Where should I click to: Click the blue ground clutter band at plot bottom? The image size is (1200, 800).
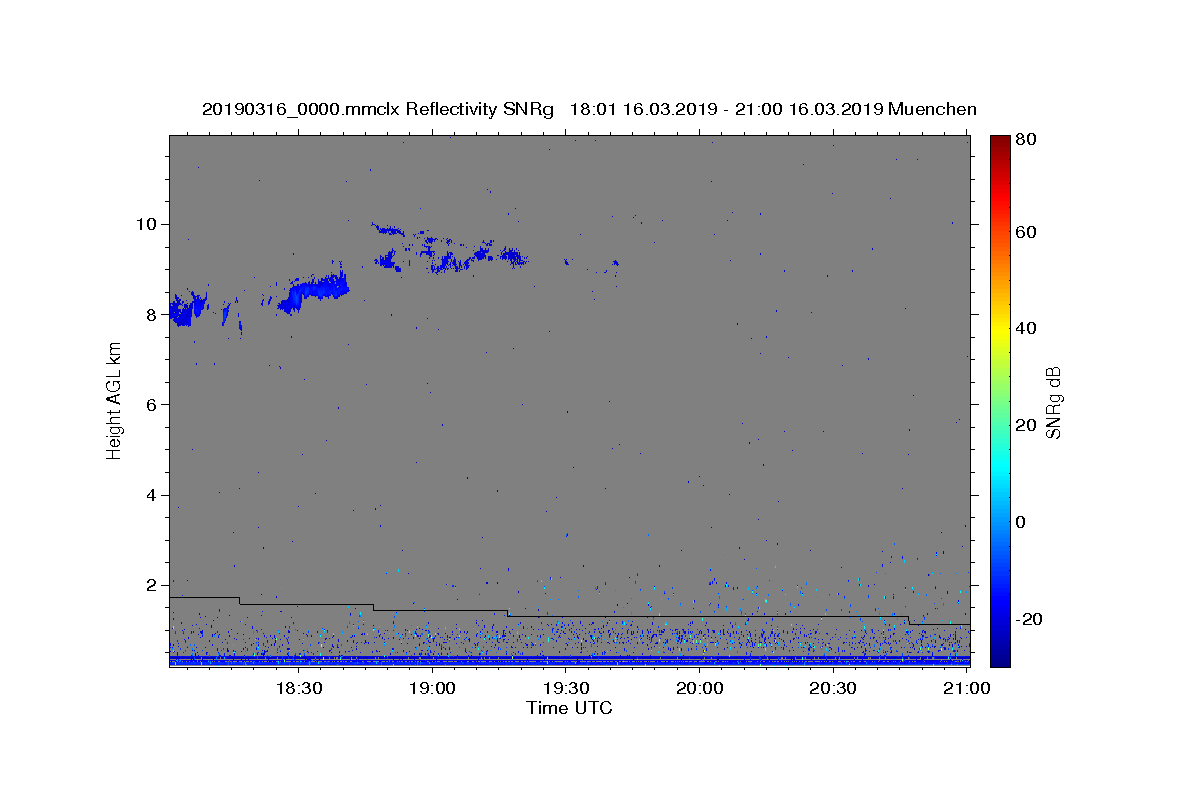pyautogui.click(x=569, y=660)
